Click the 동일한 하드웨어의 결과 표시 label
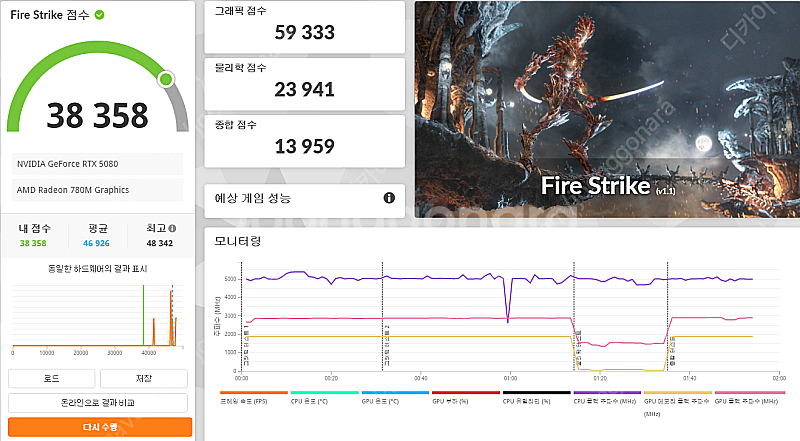 (x=97, y=268)
